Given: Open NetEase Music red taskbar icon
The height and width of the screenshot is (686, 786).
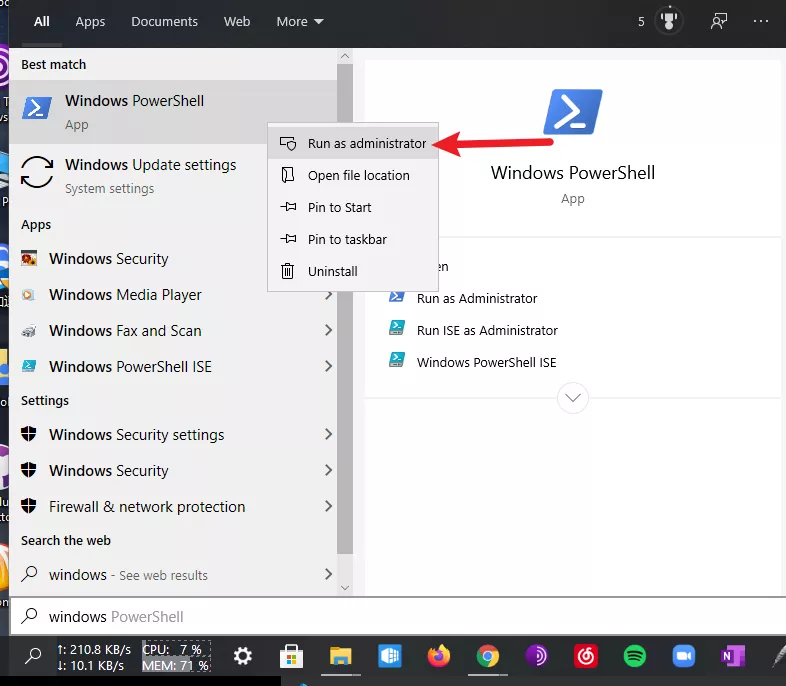Looking at the screenshot, I should tap(586, 656).
